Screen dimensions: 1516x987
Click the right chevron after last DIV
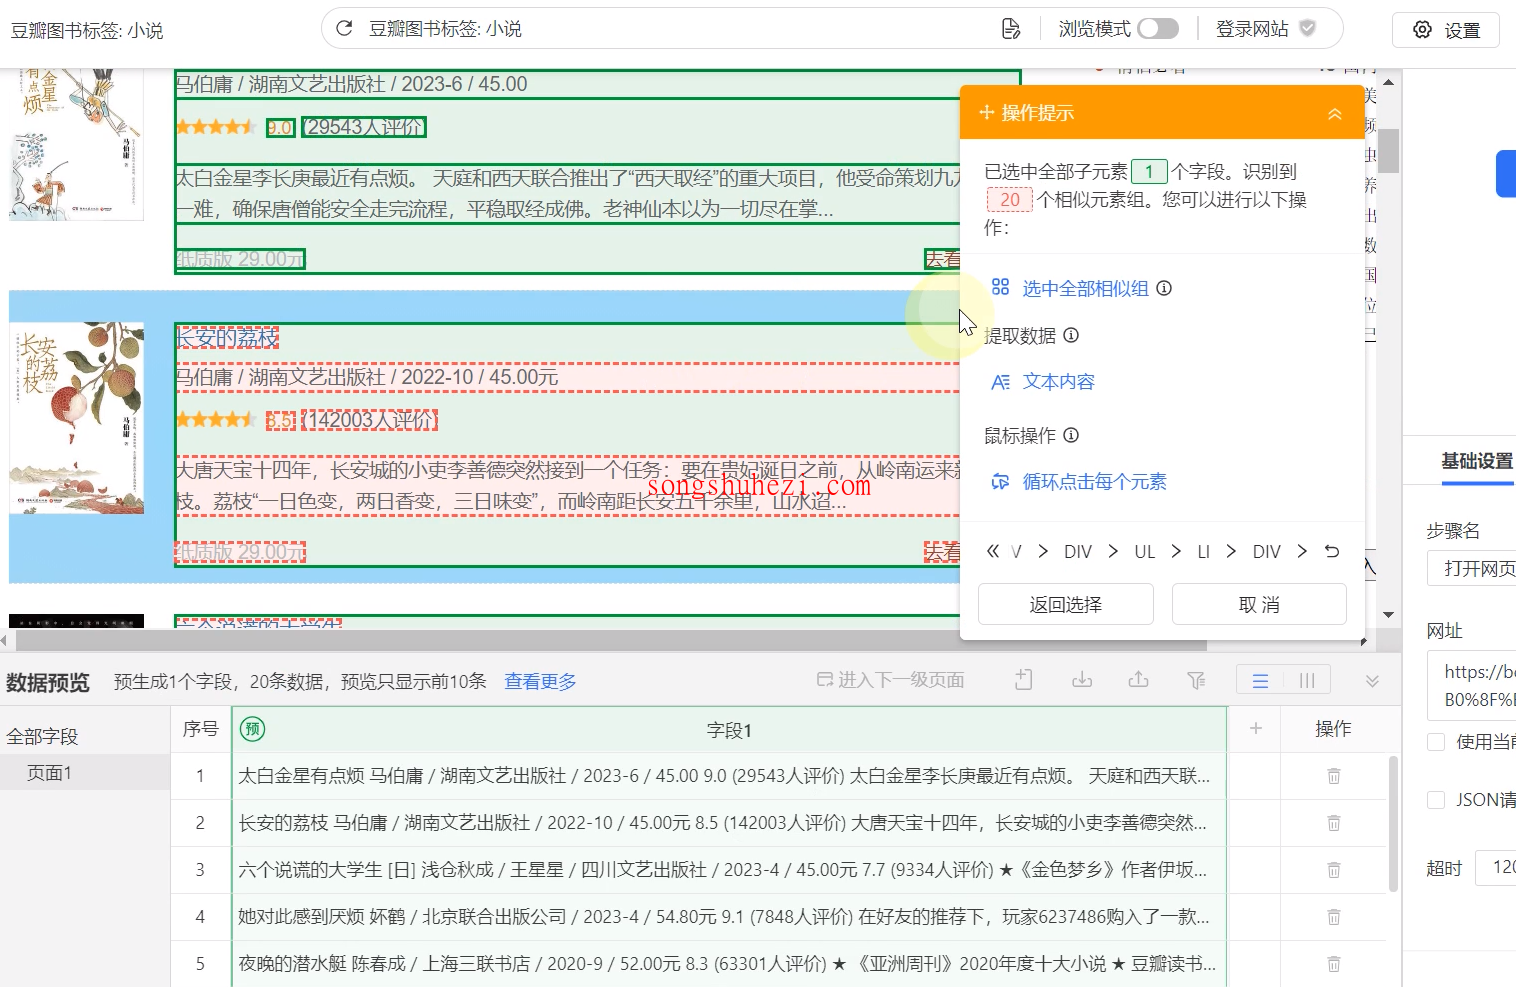1302,551
